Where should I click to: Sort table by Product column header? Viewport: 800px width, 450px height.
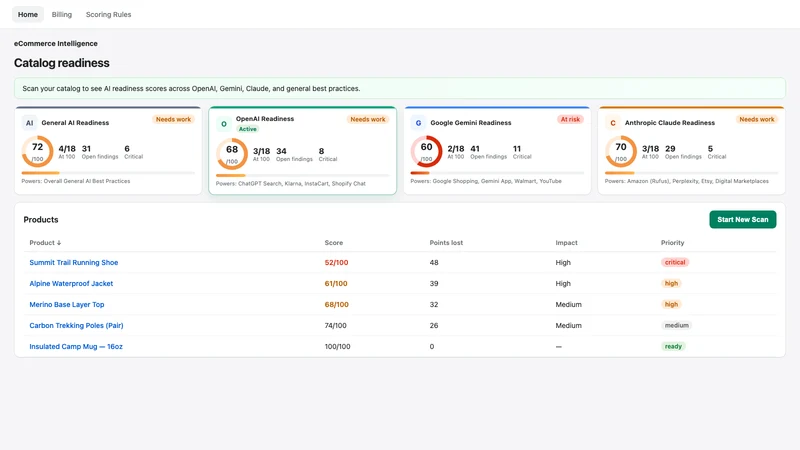click(45, 243)
